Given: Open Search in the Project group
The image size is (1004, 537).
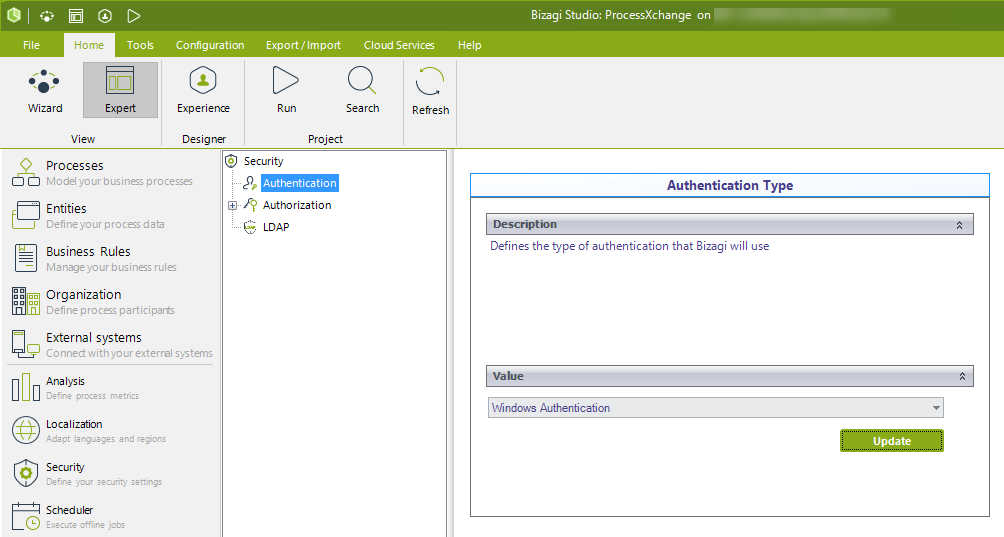Looking at the screenshot, I should click(x=362, y=91).
